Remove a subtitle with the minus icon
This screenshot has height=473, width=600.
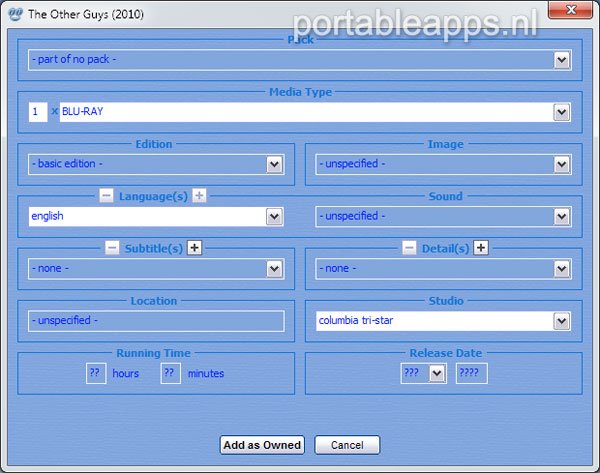click(x=112, y=248)
